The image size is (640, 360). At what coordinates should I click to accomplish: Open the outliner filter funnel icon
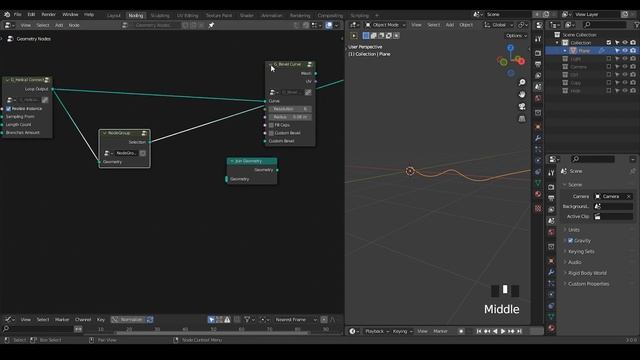tap(637, 25)
